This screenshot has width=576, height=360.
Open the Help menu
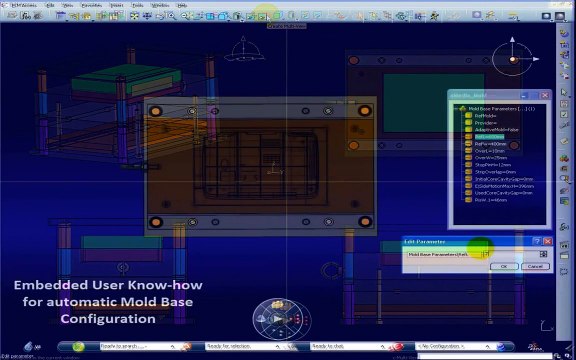pyautogui.click(x=182, y=6)
